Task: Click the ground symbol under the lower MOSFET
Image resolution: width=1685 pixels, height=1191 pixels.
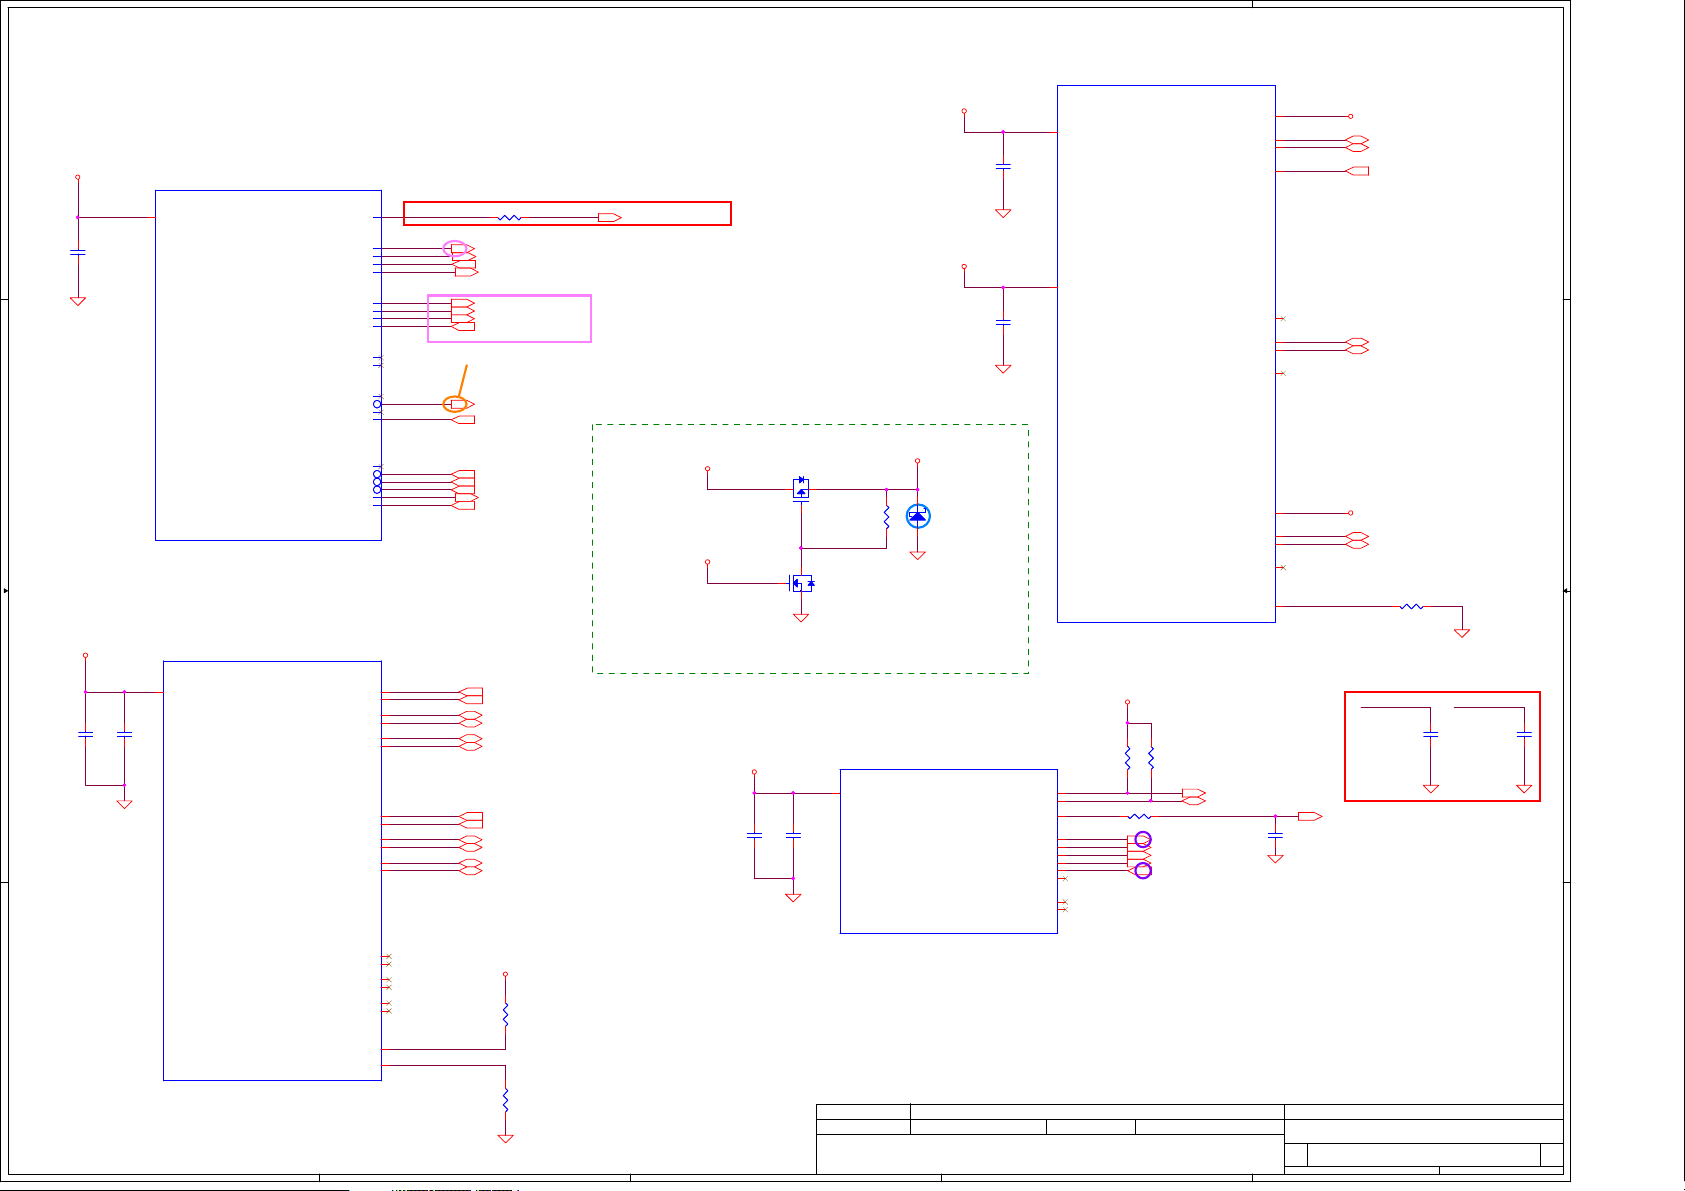Action: tap(800, 618)
